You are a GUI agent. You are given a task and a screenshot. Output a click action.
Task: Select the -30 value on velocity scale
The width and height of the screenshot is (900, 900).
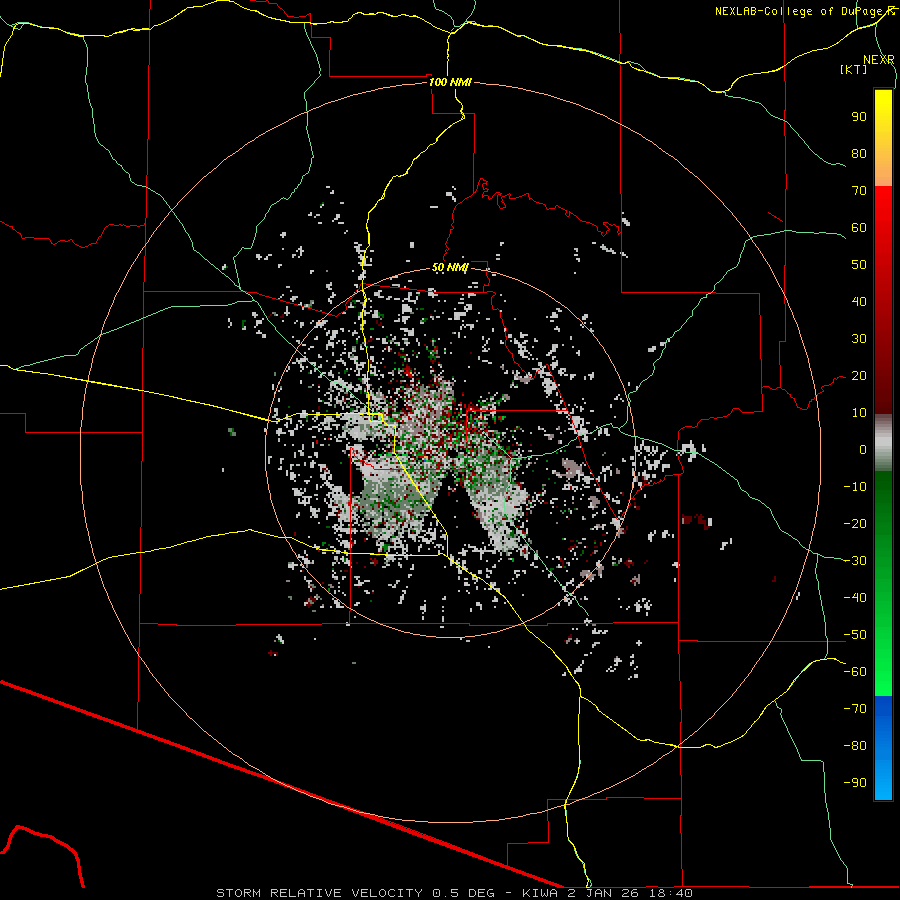[855, 561]
